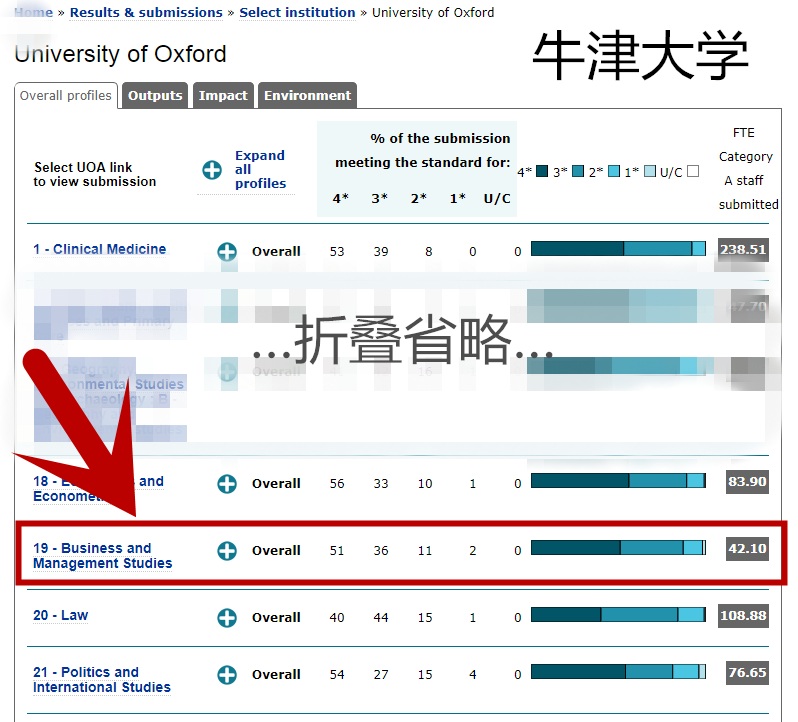The width and height of the screenshot is (798, 722).
Task: Click Clinical Medicine 4* value 53
Action: [337, 251]
